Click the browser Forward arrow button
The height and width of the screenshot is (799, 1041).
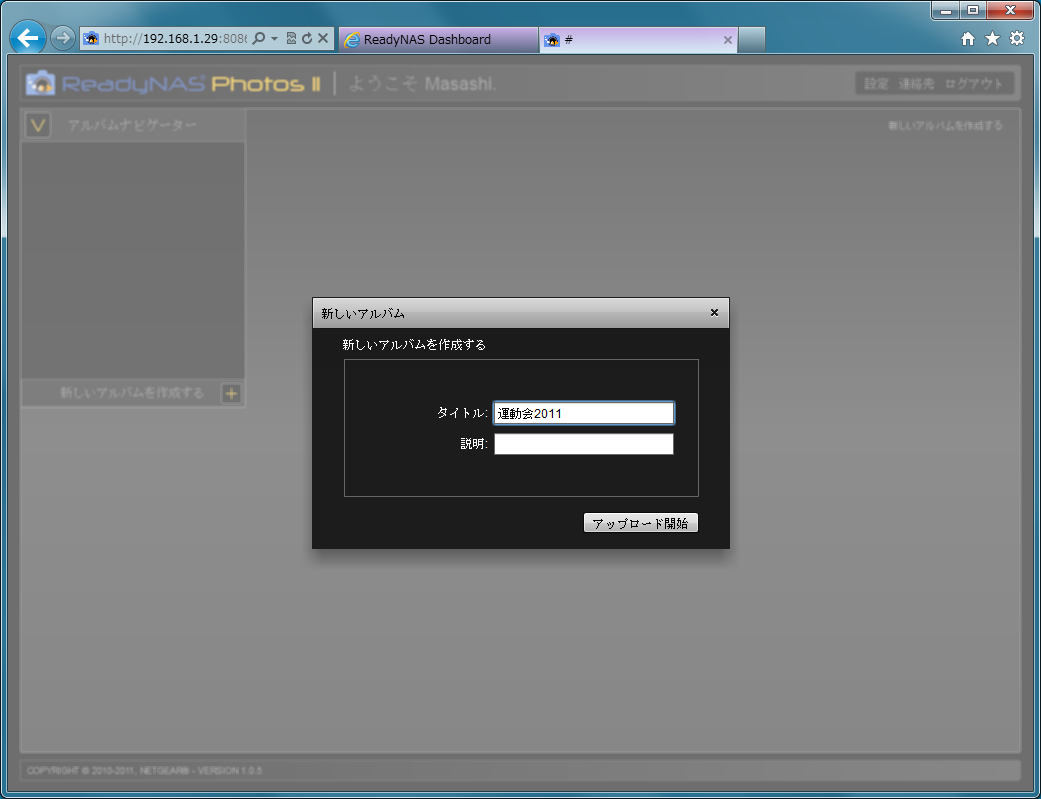[62, 39]
